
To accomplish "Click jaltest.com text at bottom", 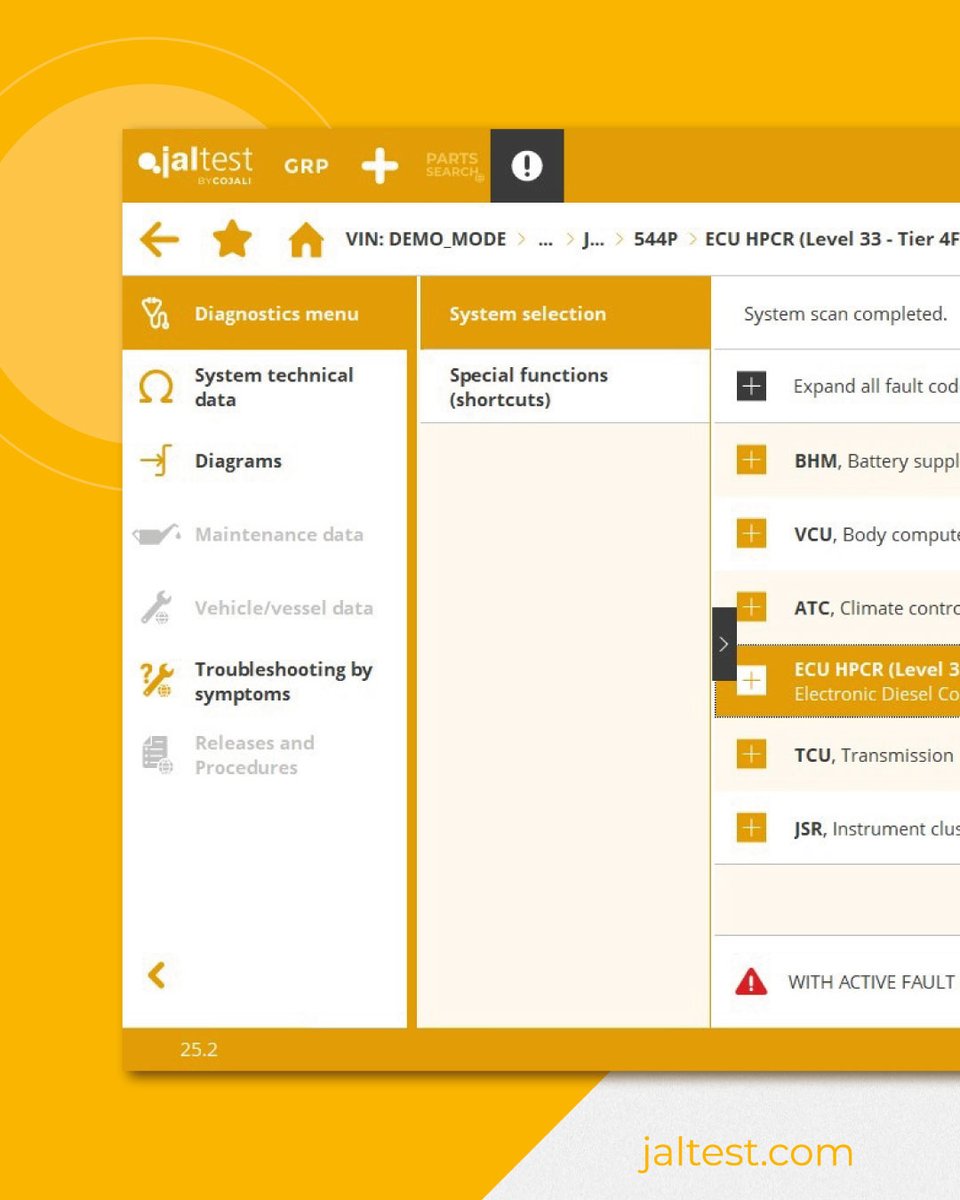I will tap(746, 1153).
